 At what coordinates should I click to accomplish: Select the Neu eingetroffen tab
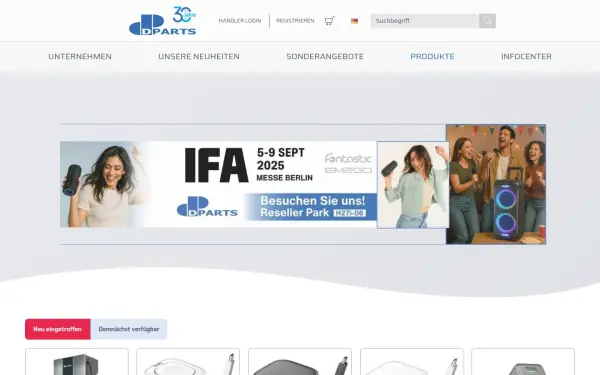tap(58, 329)
